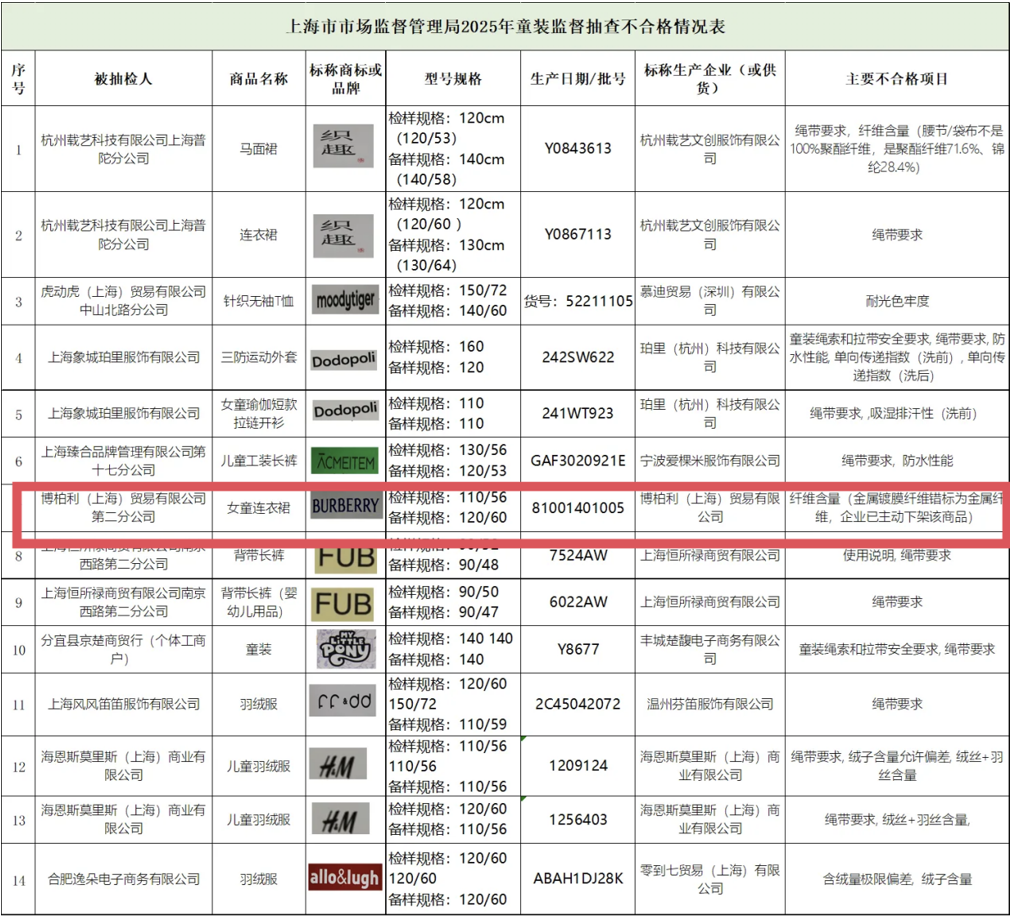Click the BURBERRY brand logo
The height and width of the screenshot is (917, 1011).
point(345,506)
